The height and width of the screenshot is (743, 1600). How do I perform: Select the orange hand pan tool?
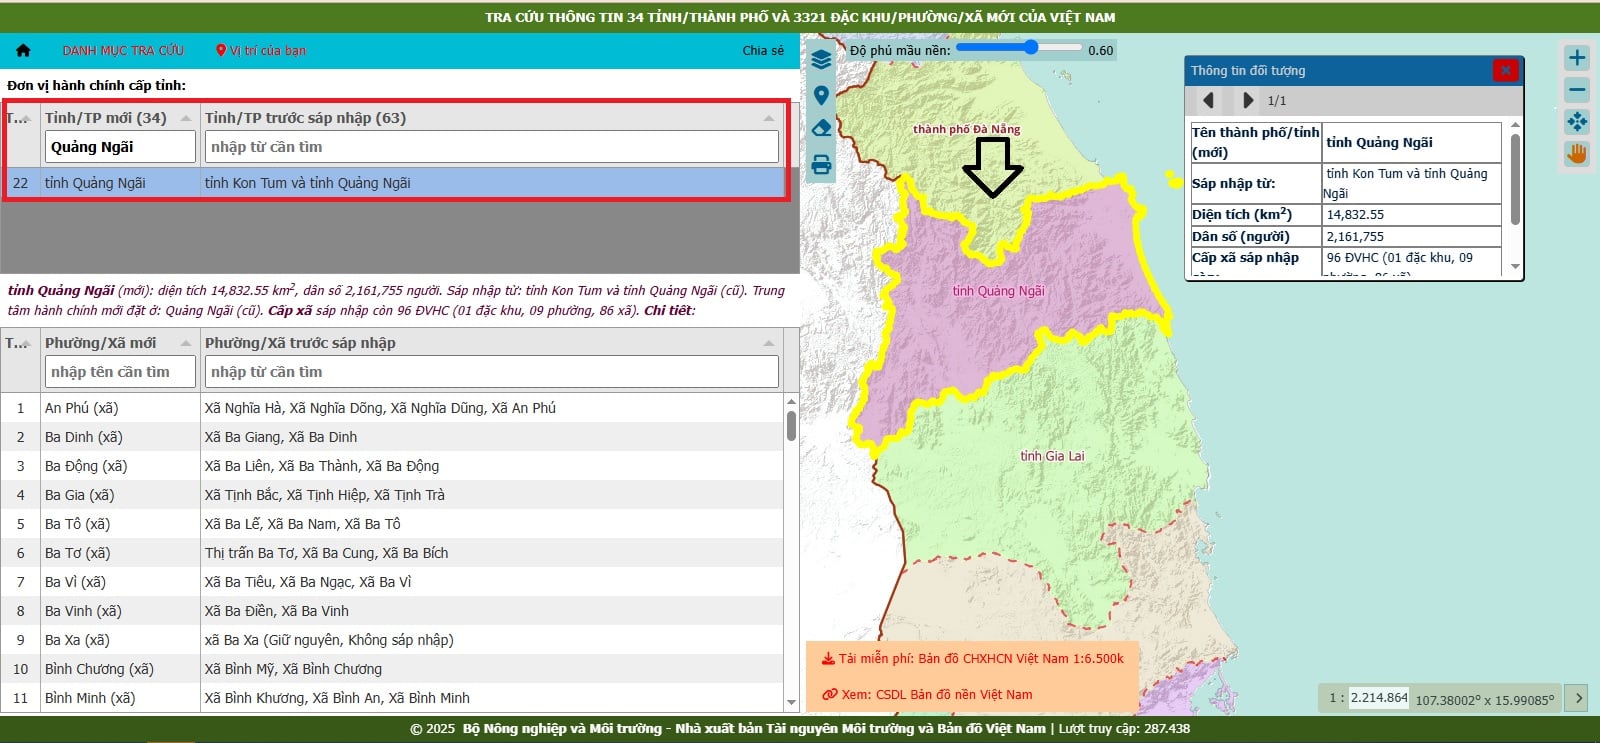[x=1577, y=154]
